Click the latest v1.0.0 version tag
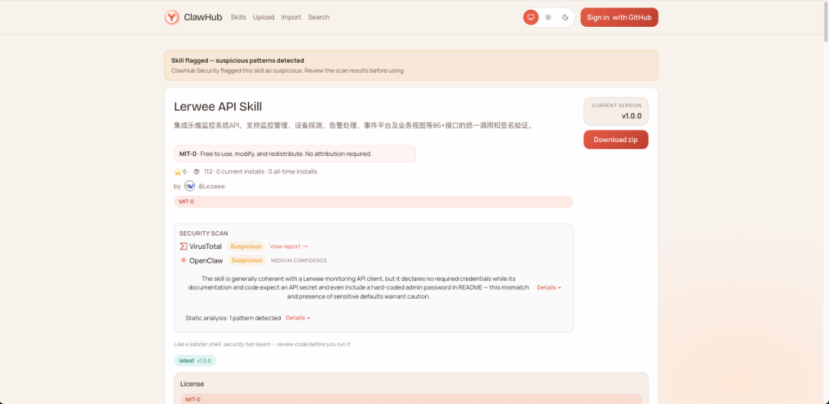 [195, 360]
